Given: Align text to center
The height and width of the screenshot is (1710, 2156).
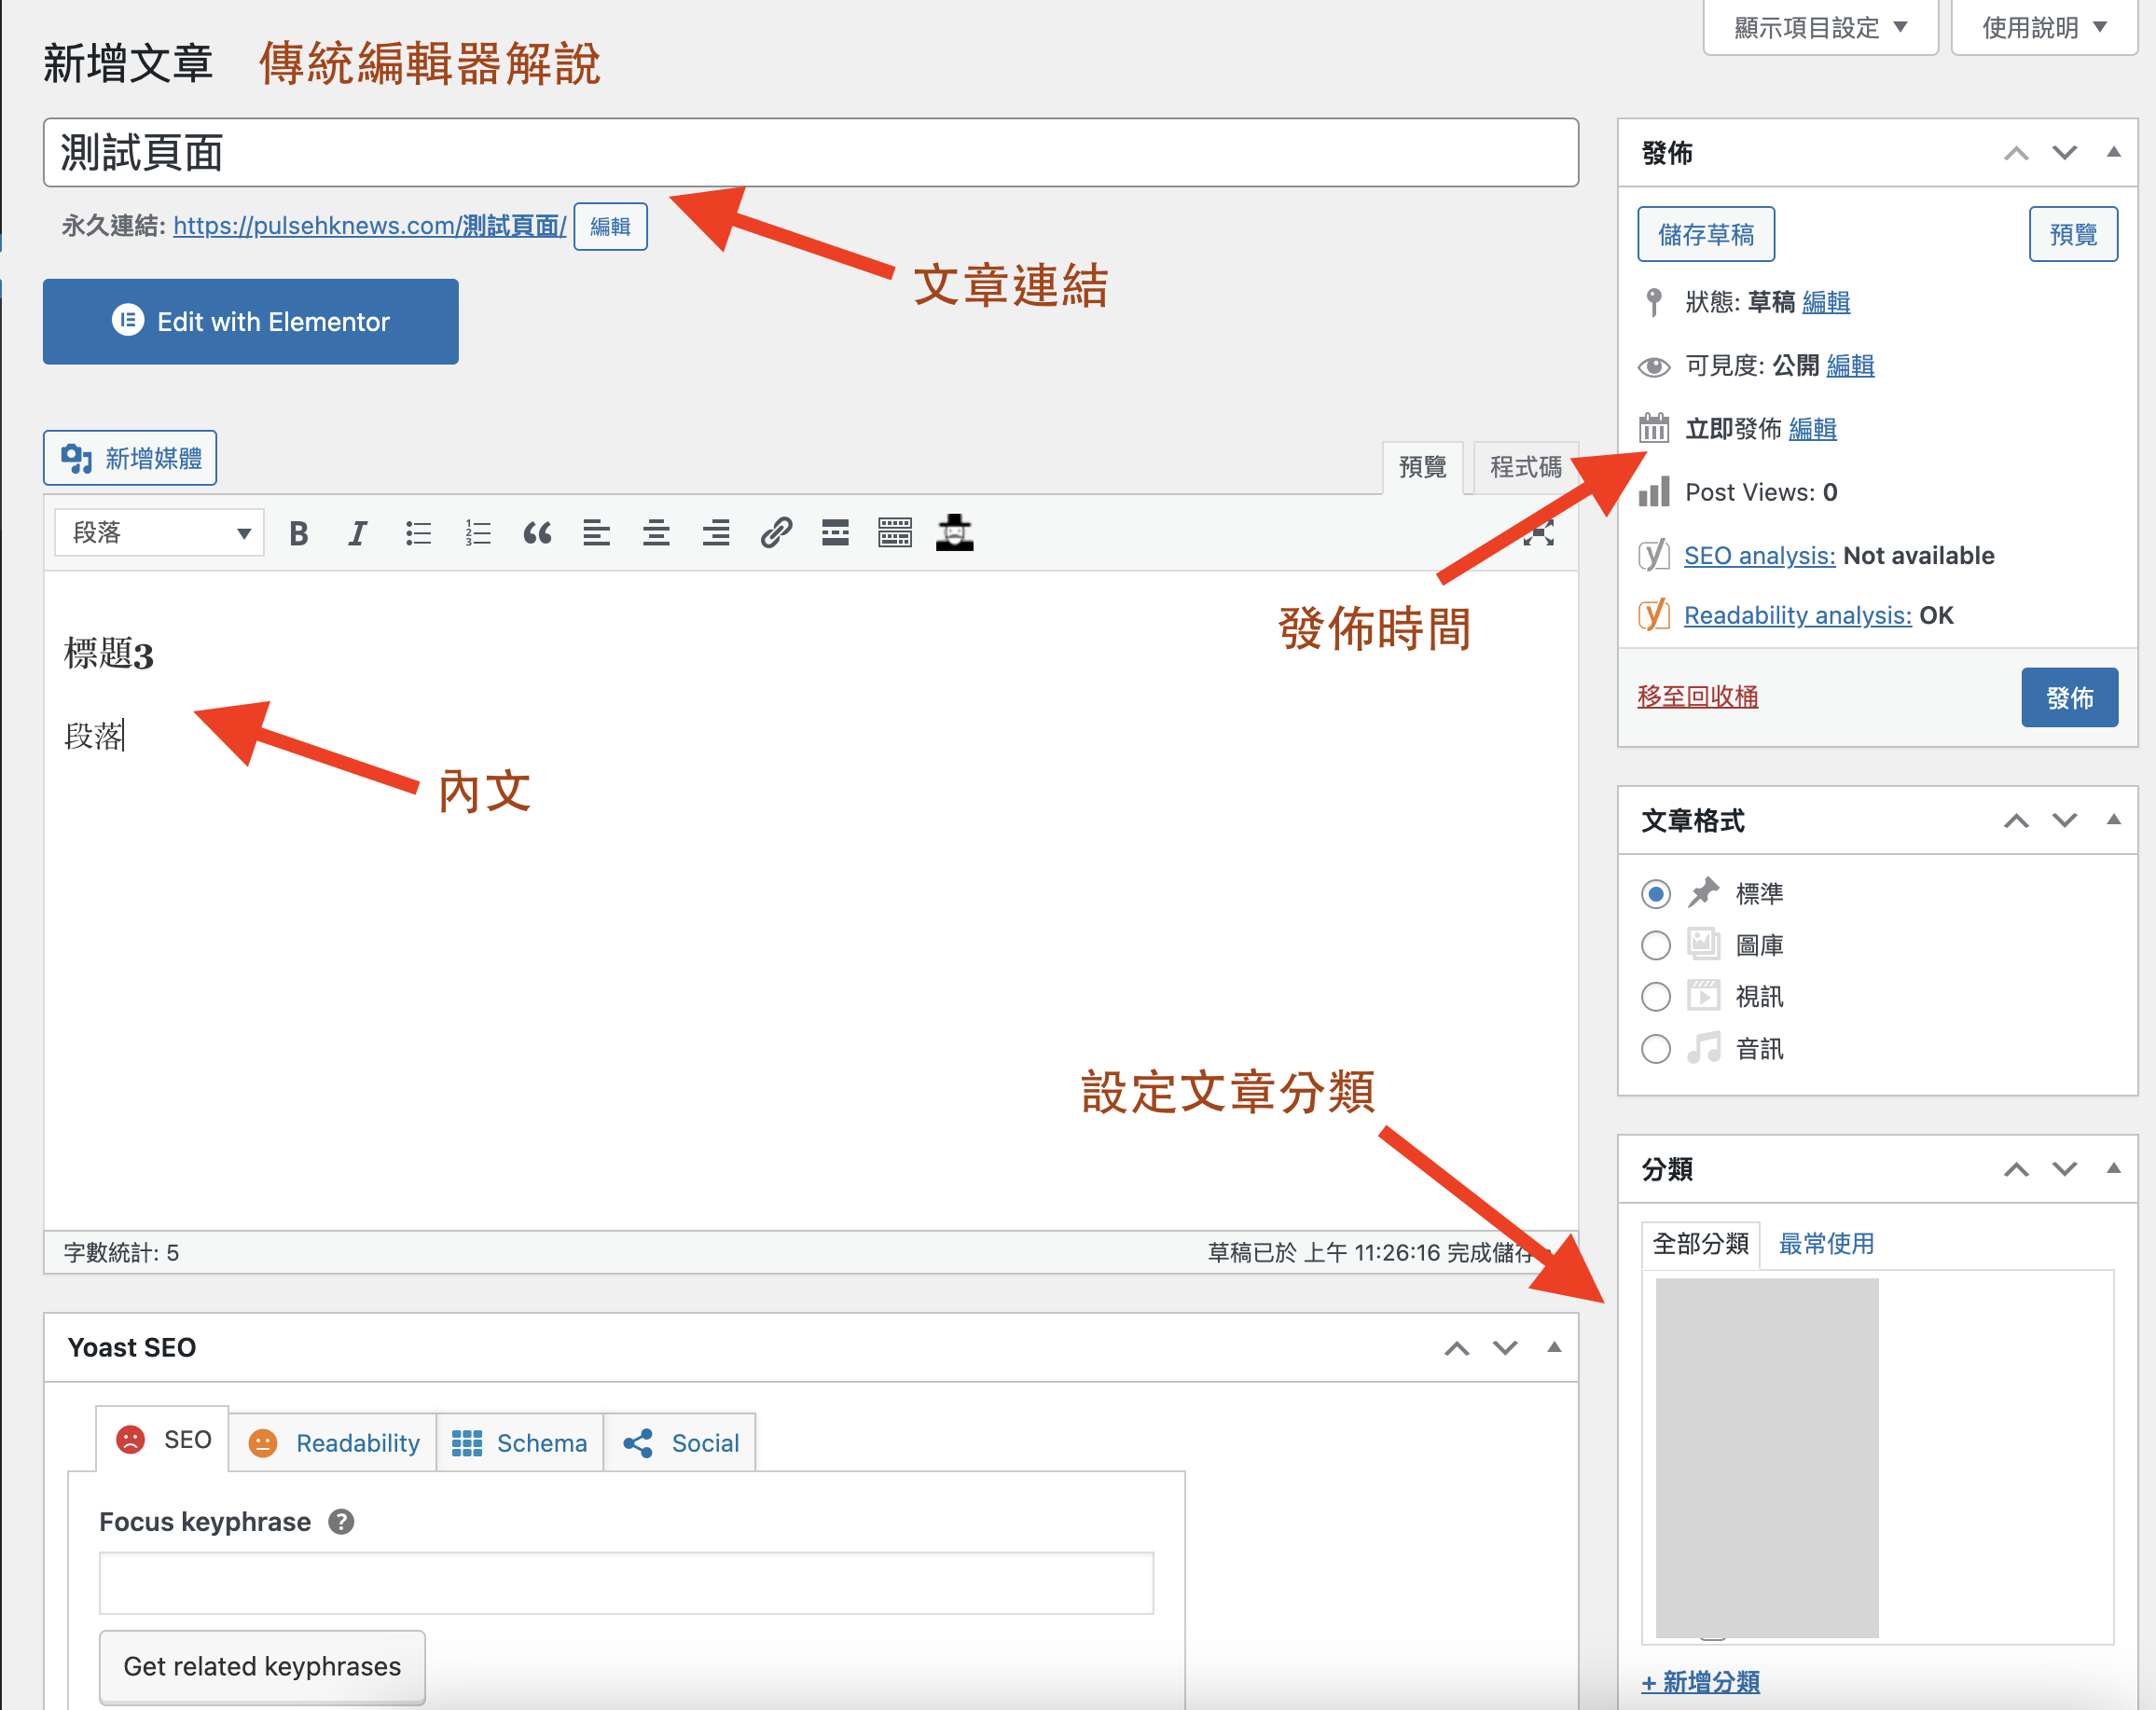Looking at the screenshot, I should [x=656, y=533].
